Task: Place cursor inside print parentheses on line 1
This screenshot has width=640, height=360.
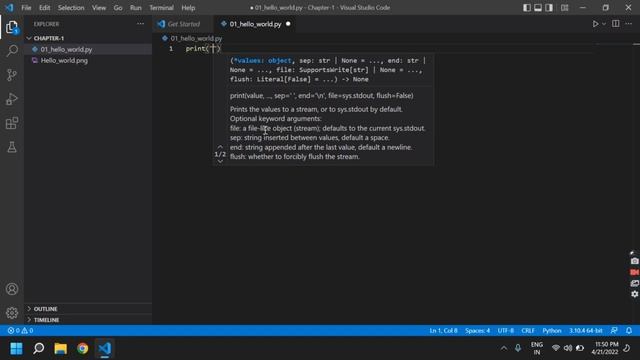Action: tap(213, 49)
